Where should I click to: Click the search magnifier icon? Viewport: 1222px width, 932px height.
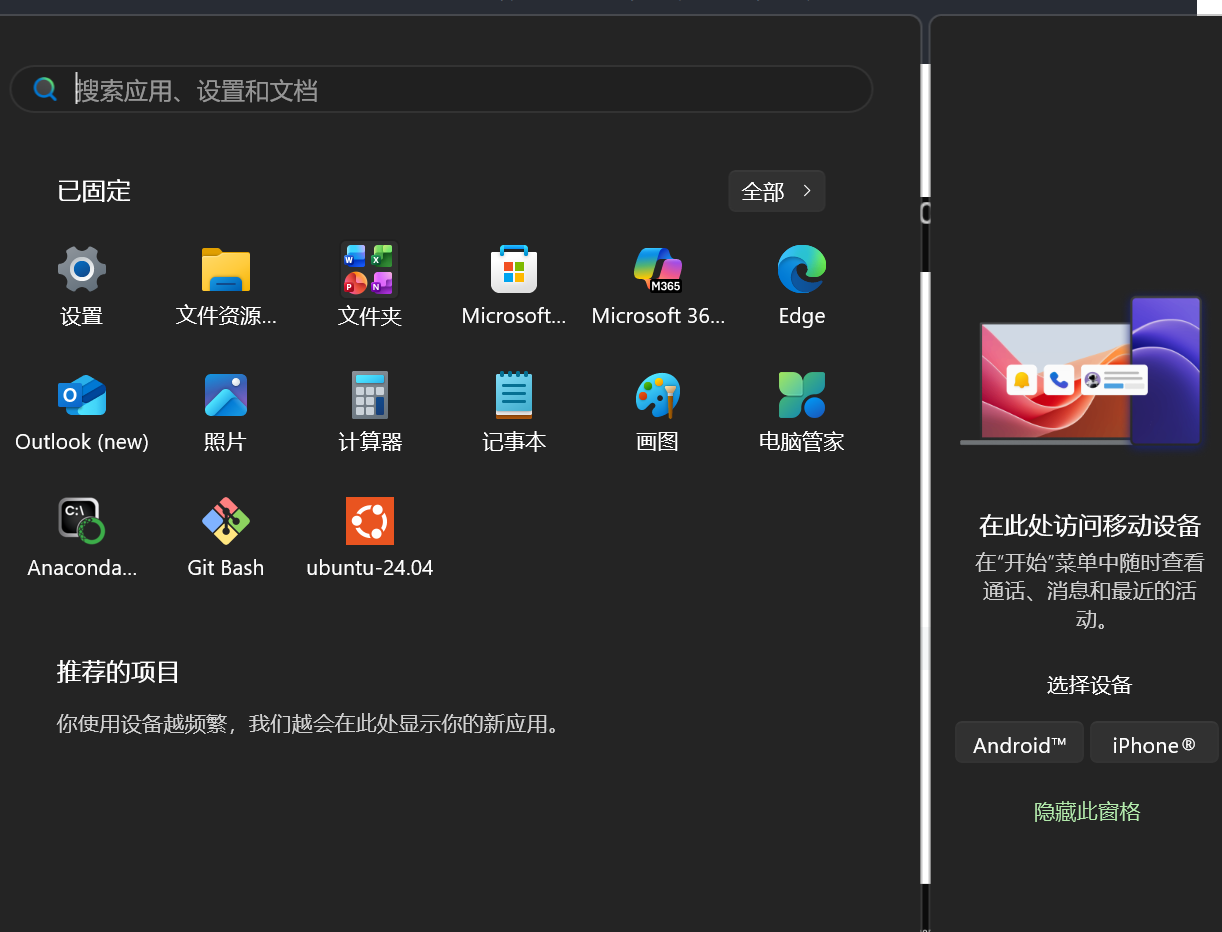[45, 90]
